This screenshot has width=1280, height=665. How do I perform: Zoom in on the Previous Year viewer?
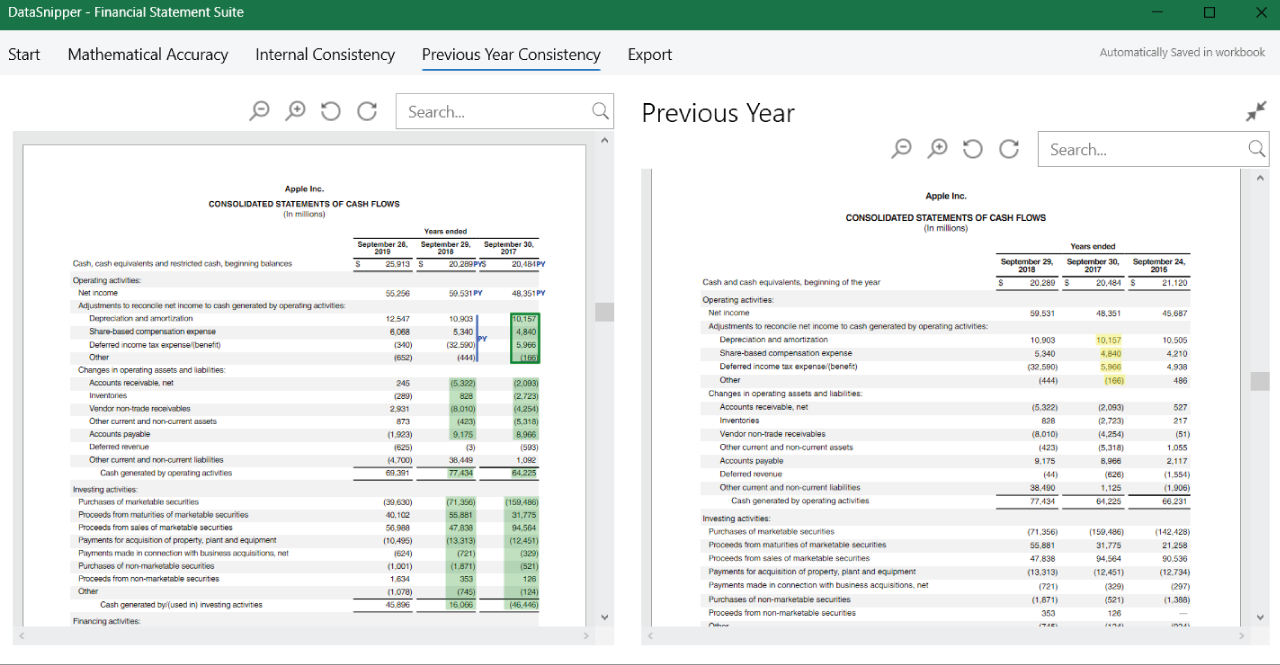(x=937, y=148)
